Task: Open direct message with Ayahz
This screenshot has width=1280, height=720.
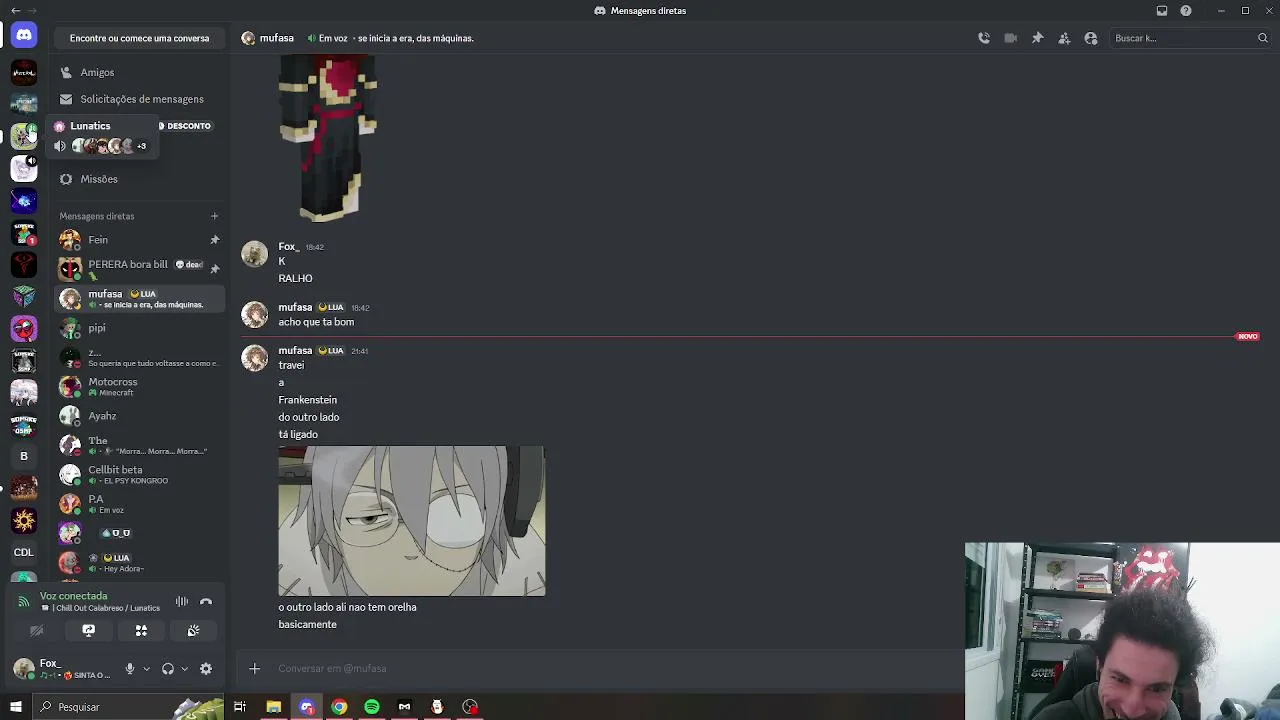Action: [139, 416]
